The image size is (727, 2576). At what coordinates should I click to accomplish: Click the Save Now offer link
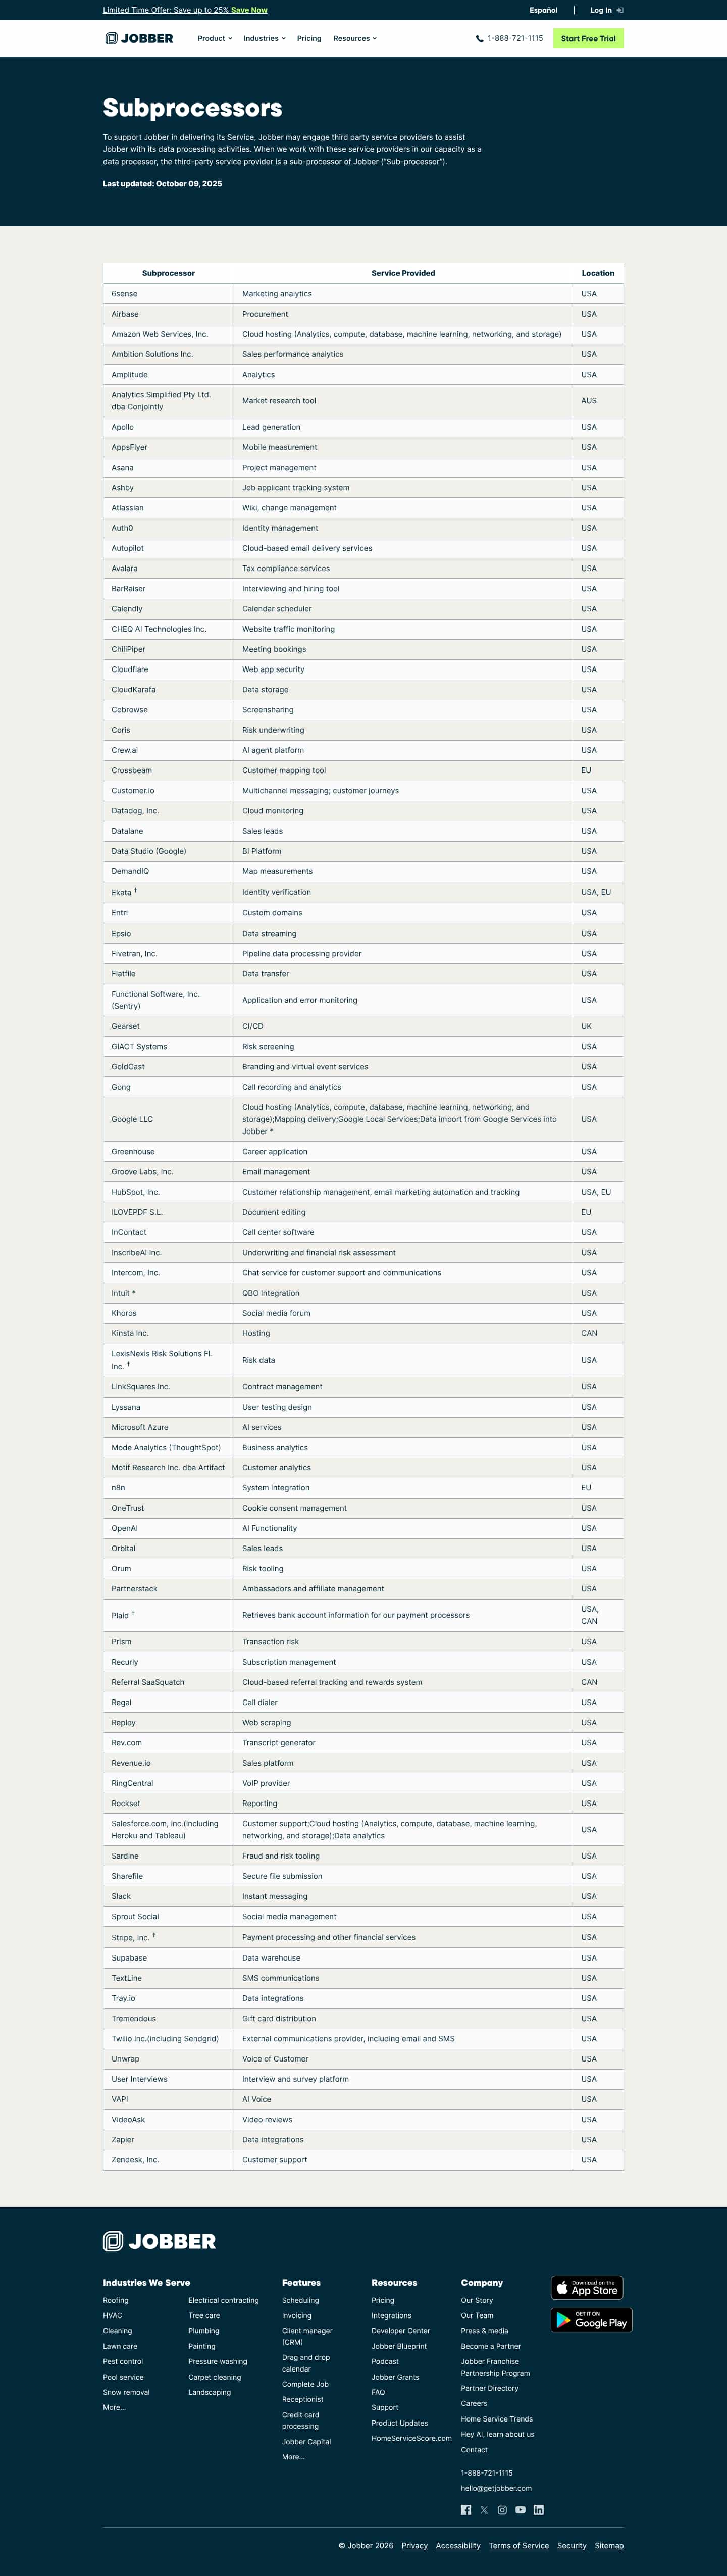249,10
